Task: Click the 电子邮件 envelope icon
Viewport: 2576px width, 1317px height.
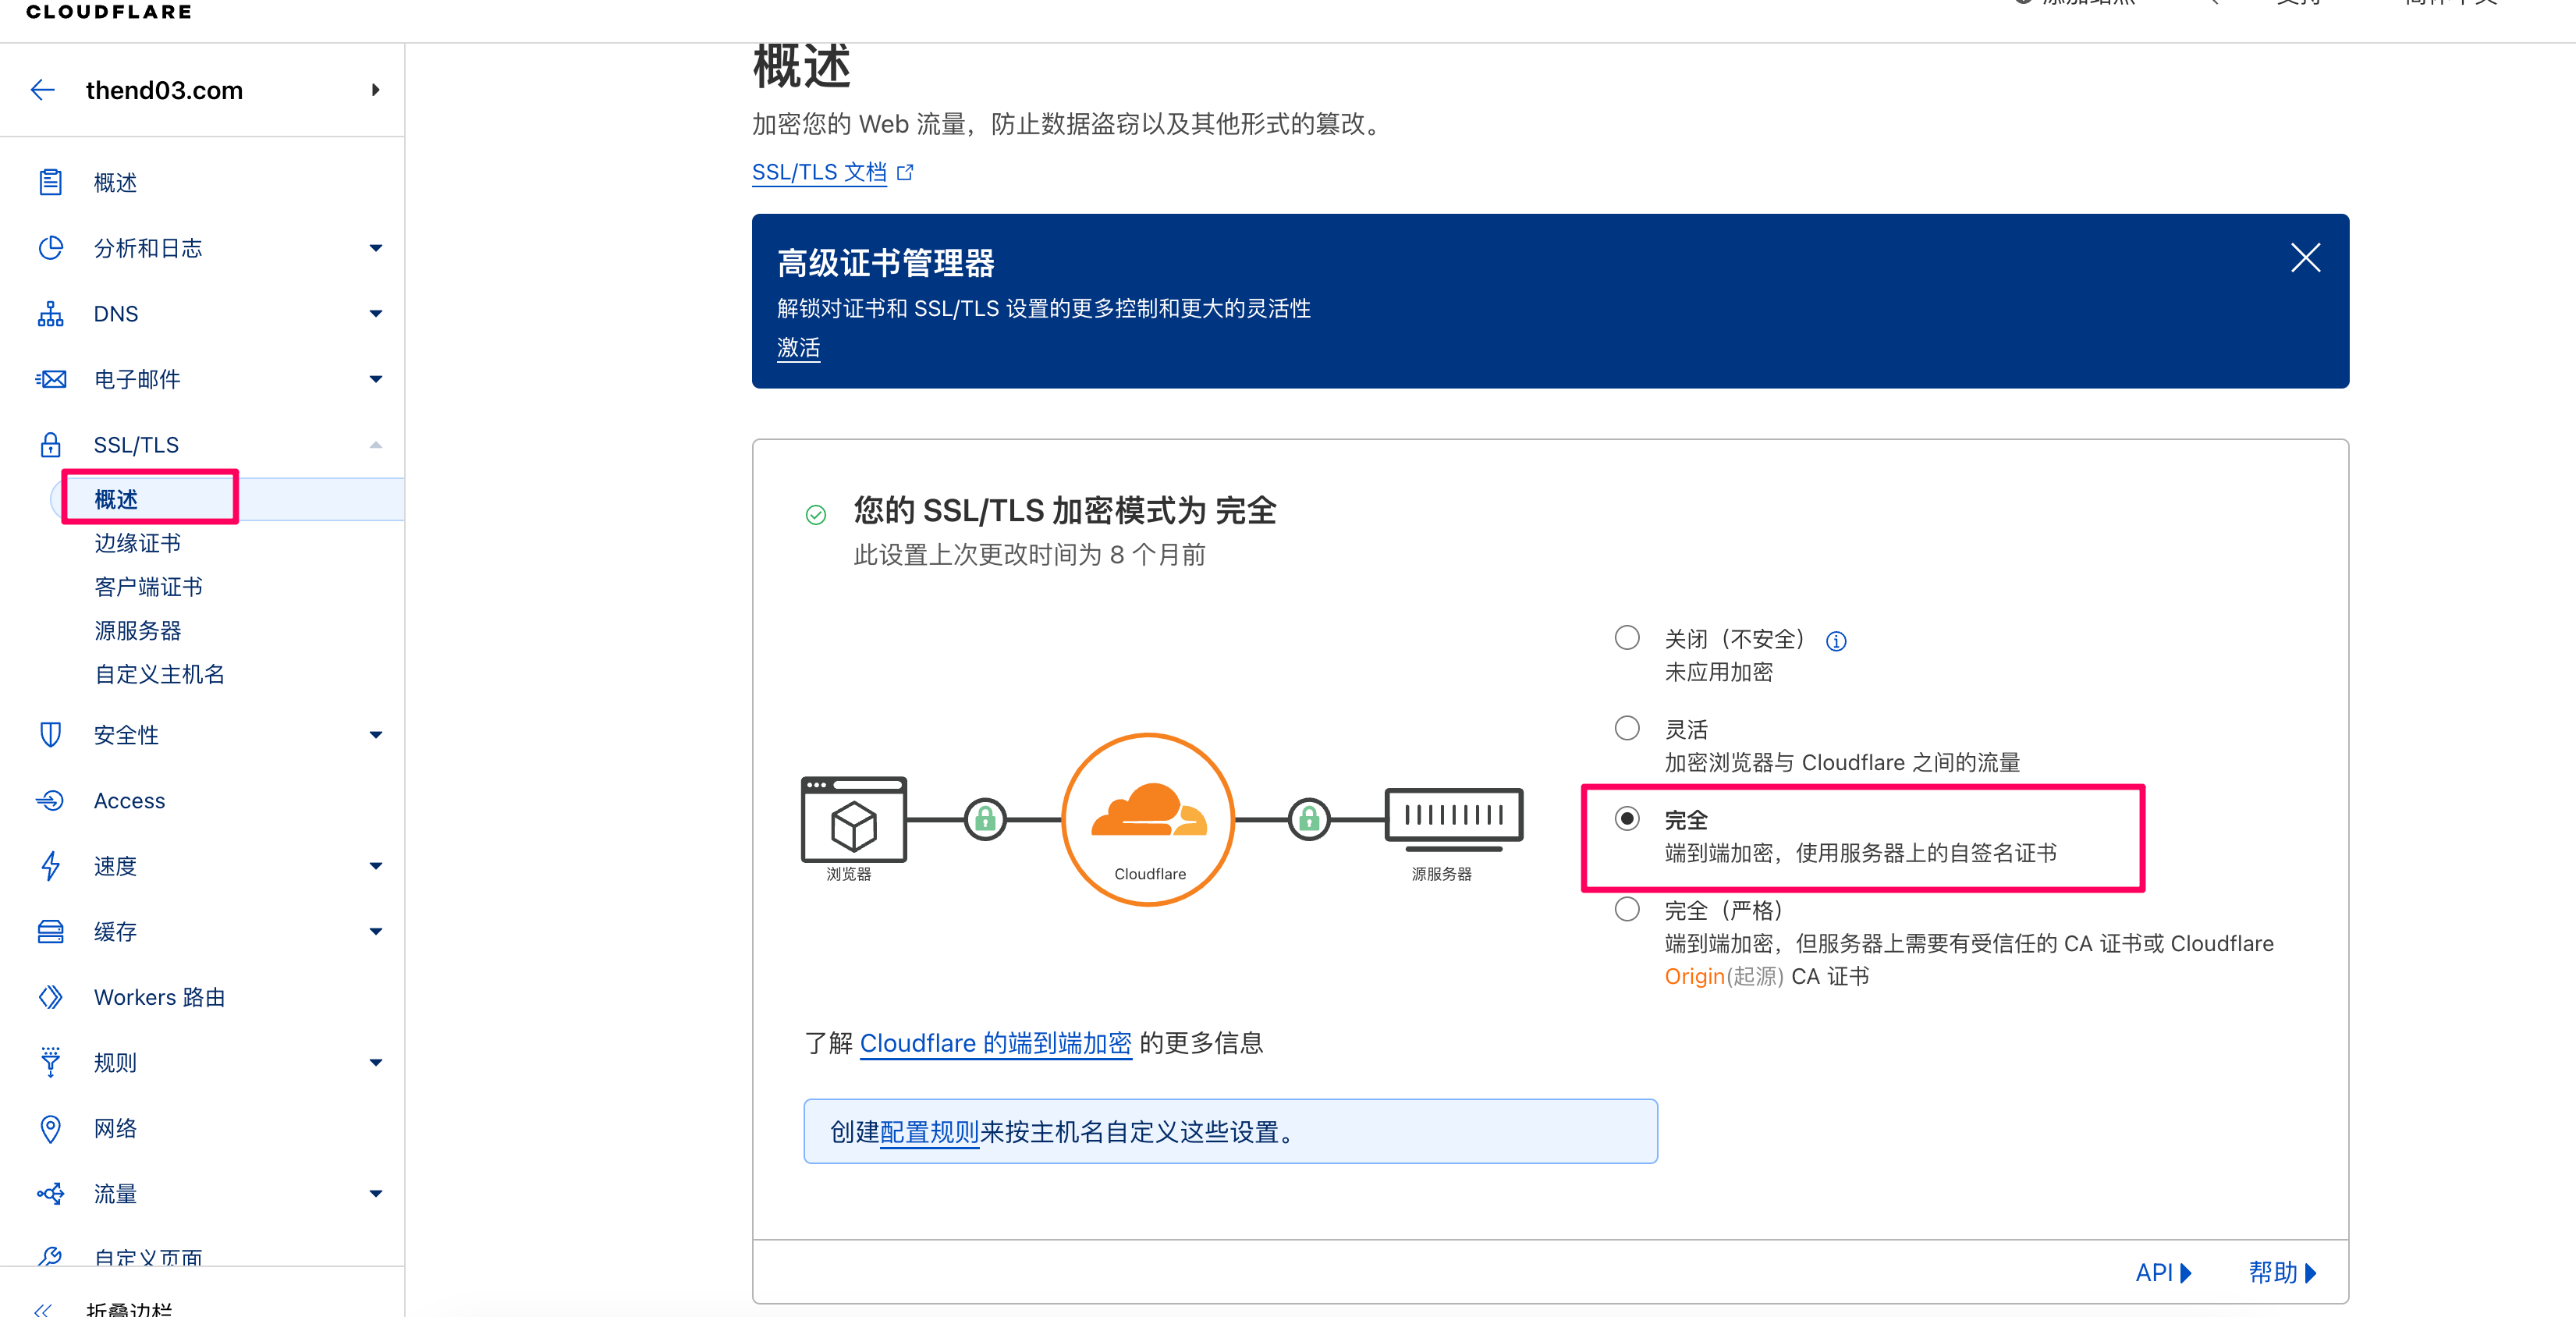Action: pyautogui.click(x=50, y=379)
